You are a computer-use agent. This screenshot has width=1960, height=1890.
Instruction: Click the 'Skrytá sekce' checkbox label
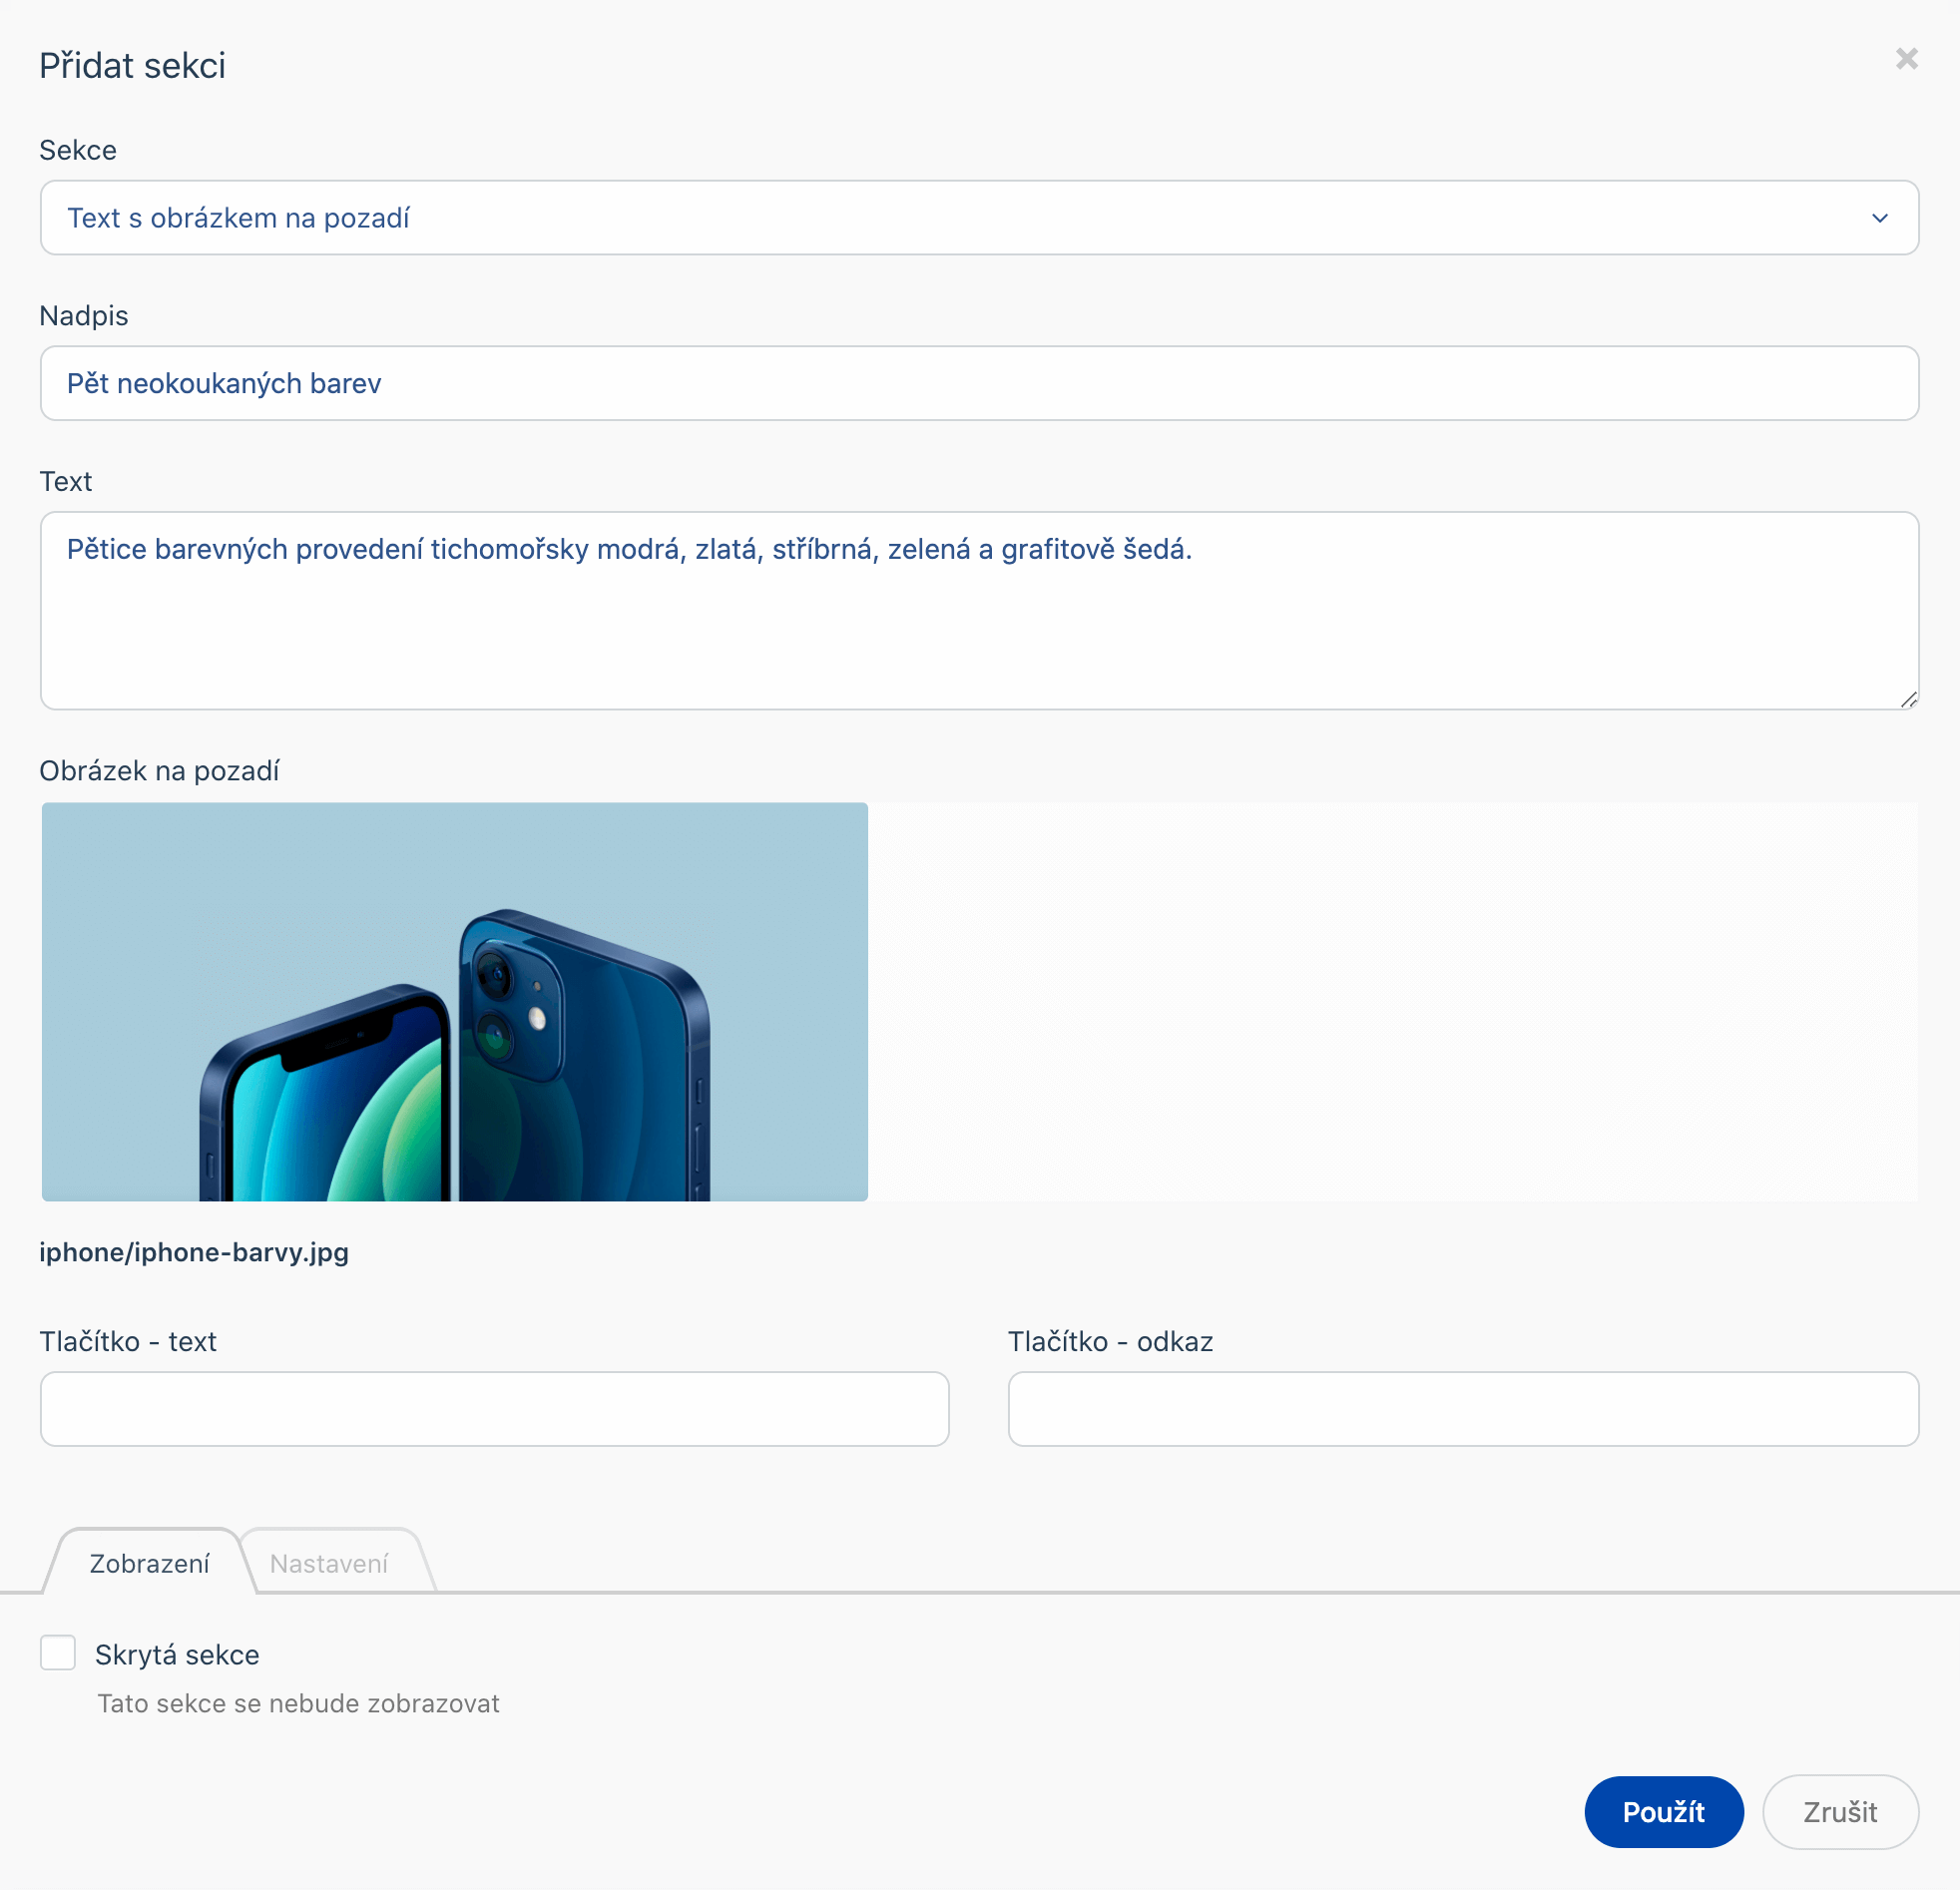(x=177, y=1655)
